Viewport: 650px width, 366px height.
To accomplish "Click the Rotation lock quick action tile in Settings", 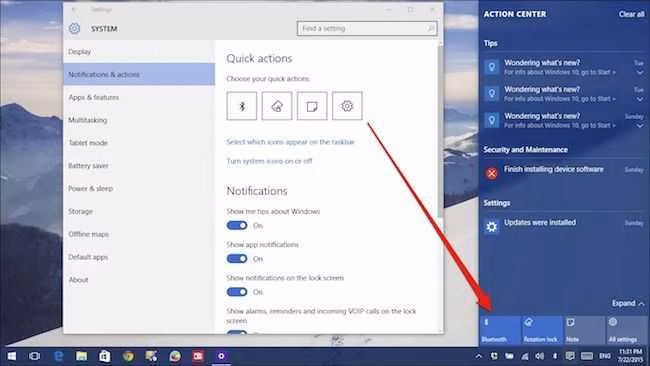I will coord(277,106).
